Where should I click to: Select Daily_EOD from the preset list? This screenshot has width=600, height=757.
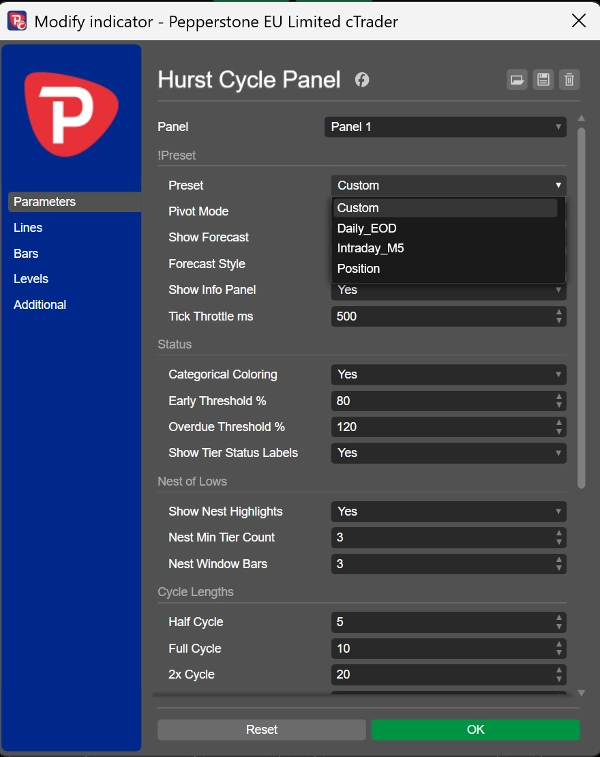point(367,228)
